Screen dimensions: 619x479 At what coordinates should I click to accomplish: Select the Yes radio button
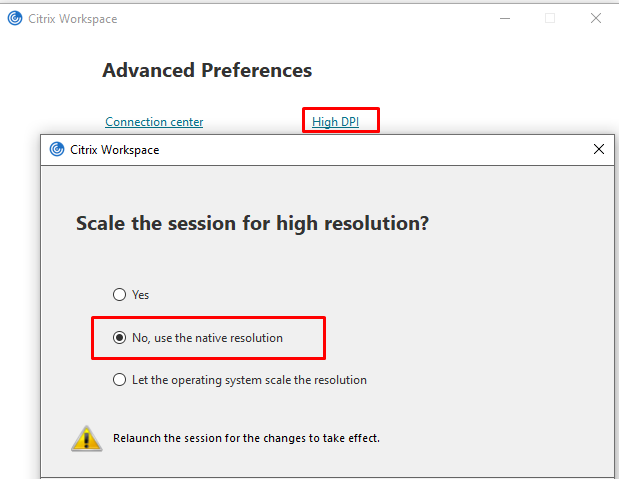click(x=120, y=295)
